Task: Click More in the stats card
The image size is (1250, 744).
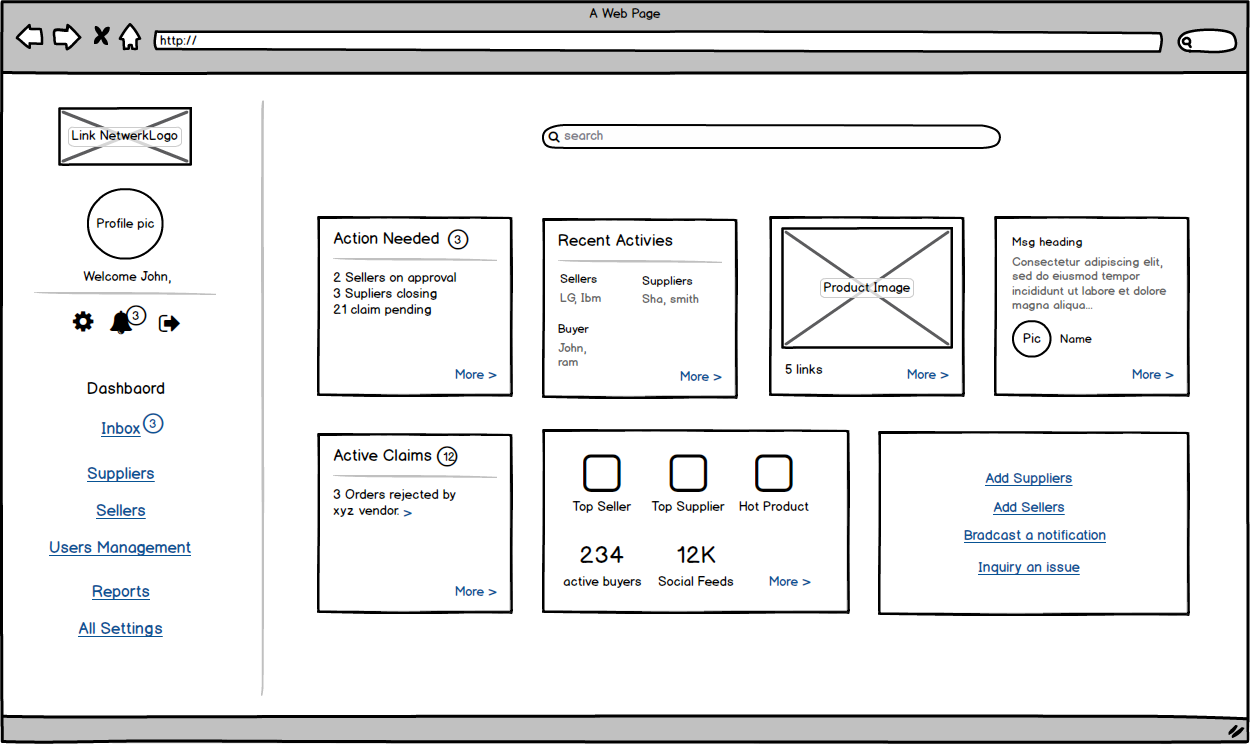Action: click(790, 581)
